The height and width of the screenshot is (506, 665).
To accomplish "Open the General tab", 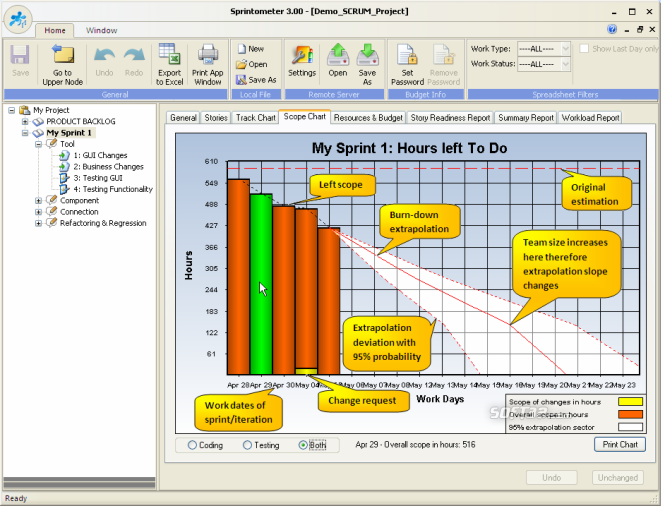I will [183, 118].
